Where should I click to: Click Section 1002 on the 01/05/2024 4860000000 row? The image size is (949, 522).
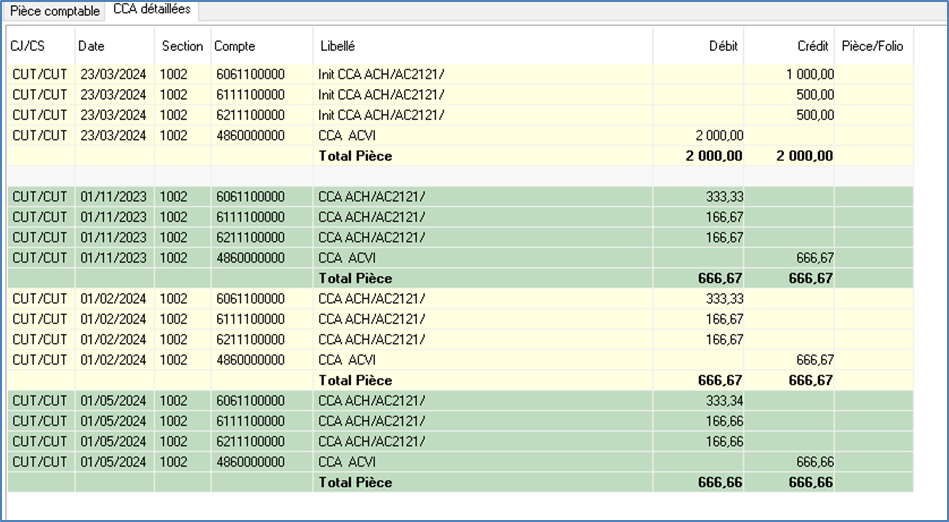pyautogui.click(x=174, y=461)
